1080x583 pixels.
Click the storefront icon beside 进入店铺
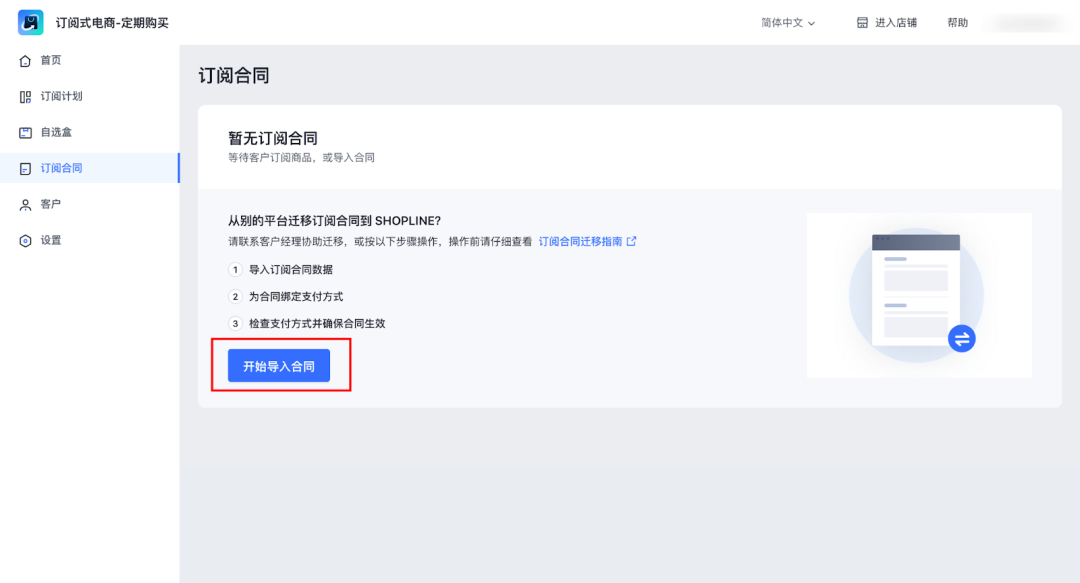tap(862, 23)
